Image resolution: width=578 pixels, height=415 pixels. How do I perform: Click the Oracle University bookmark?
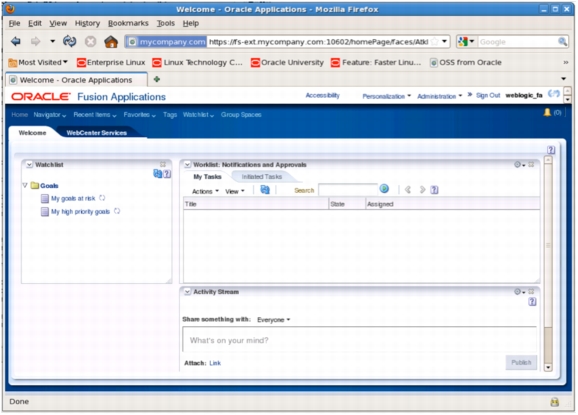[287, 62]
